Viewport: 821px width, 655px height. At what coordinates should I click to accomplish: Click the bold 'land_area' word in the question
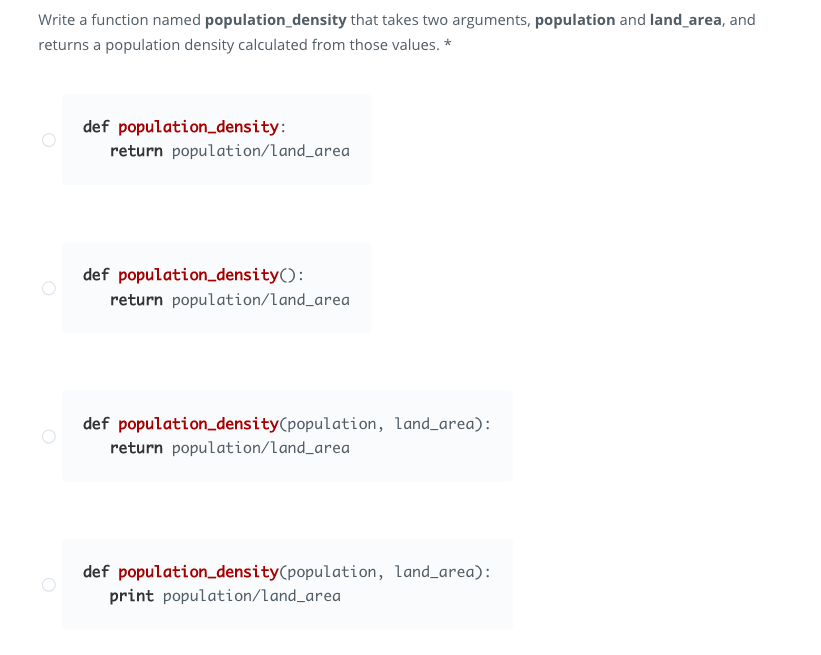685,20
